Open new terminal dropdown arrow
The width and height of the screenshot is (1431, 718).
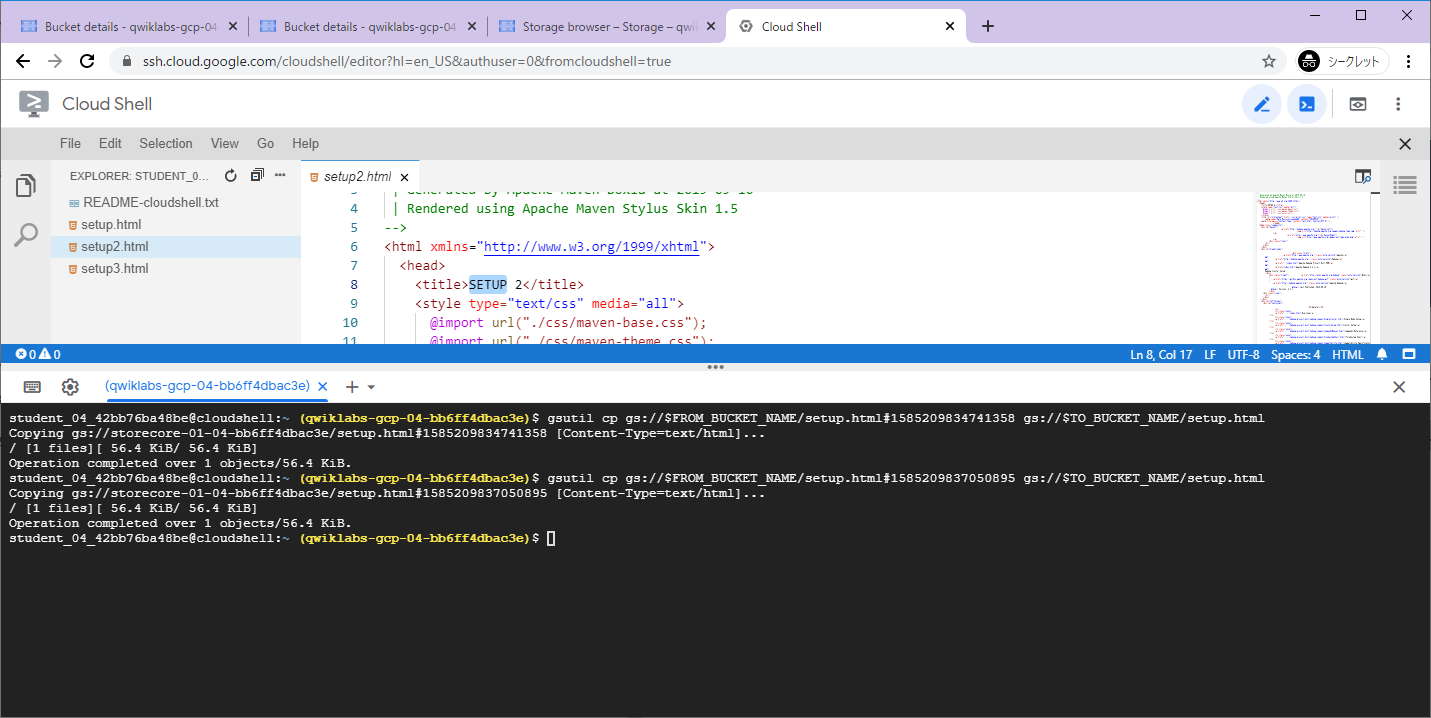click(x=371, y=387)
